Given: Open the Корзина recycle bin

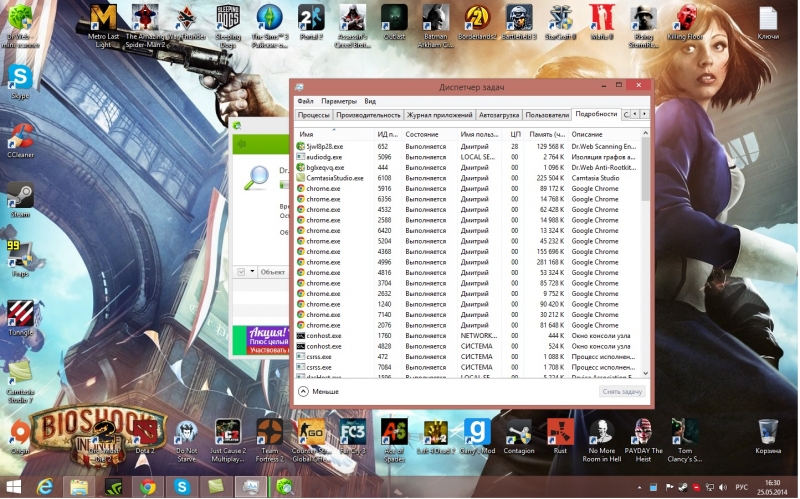Looking at the screenshot, I should coord(768,437).
